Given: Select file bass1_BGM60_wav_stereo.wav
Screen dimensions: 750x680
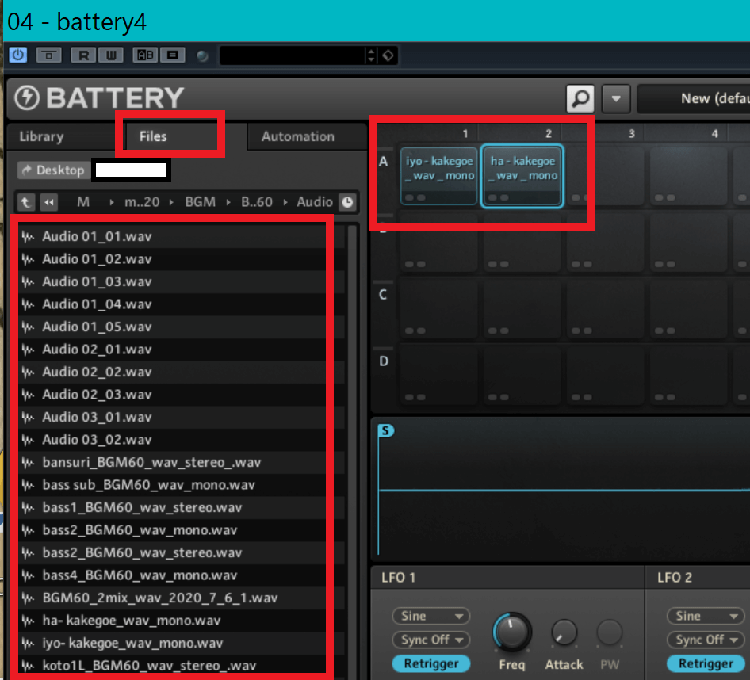Looking at the screenshot, I should tap(182, 507).
